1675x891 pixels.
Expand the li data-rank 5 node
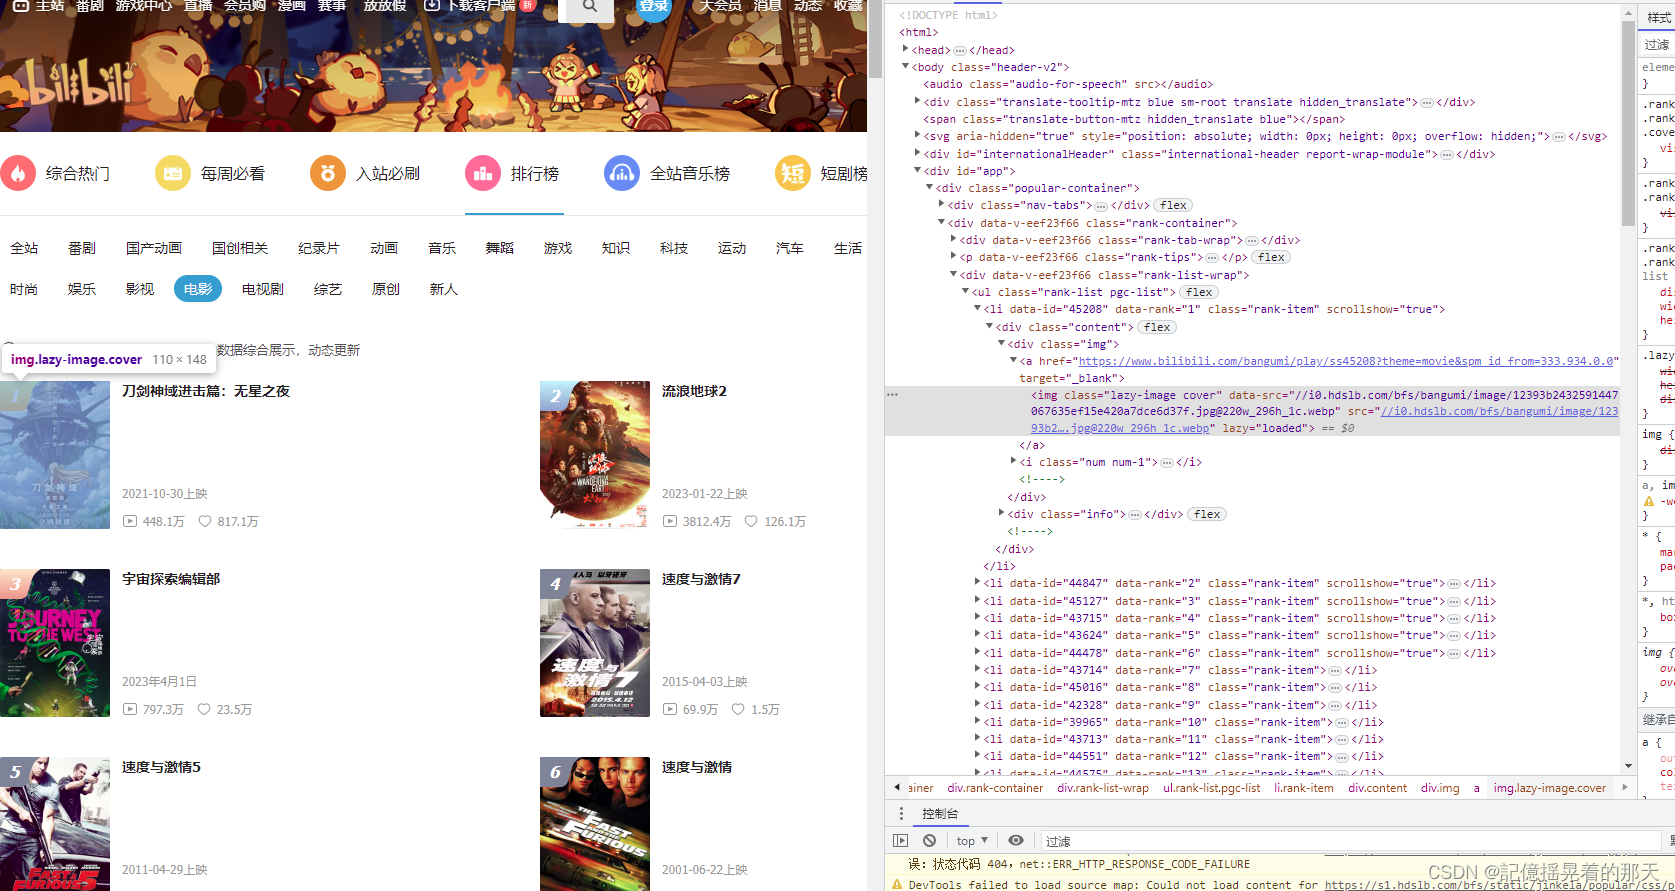(977, 635)
